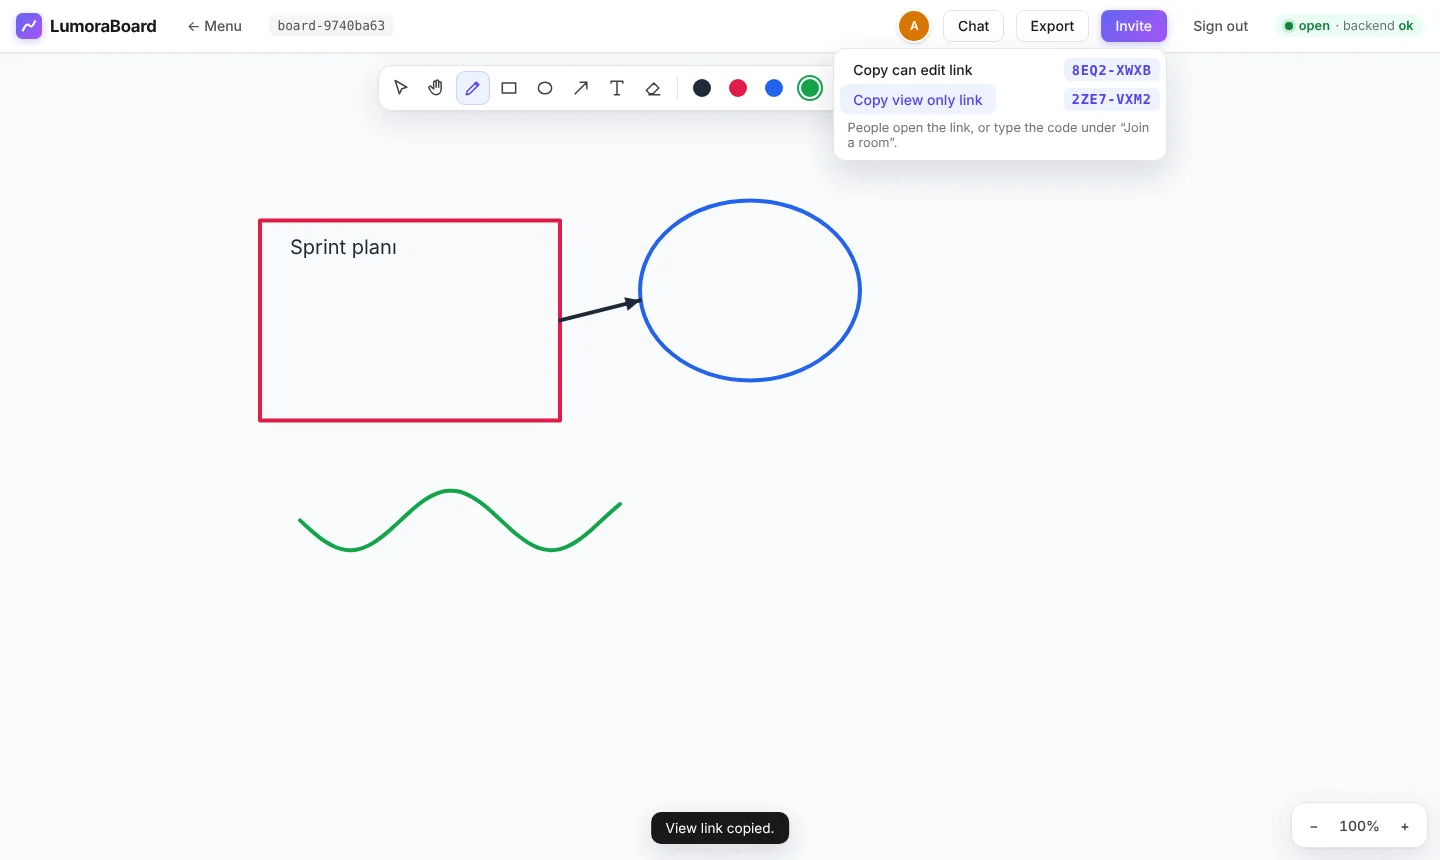Choose the hand pan tool

[436, 88]
